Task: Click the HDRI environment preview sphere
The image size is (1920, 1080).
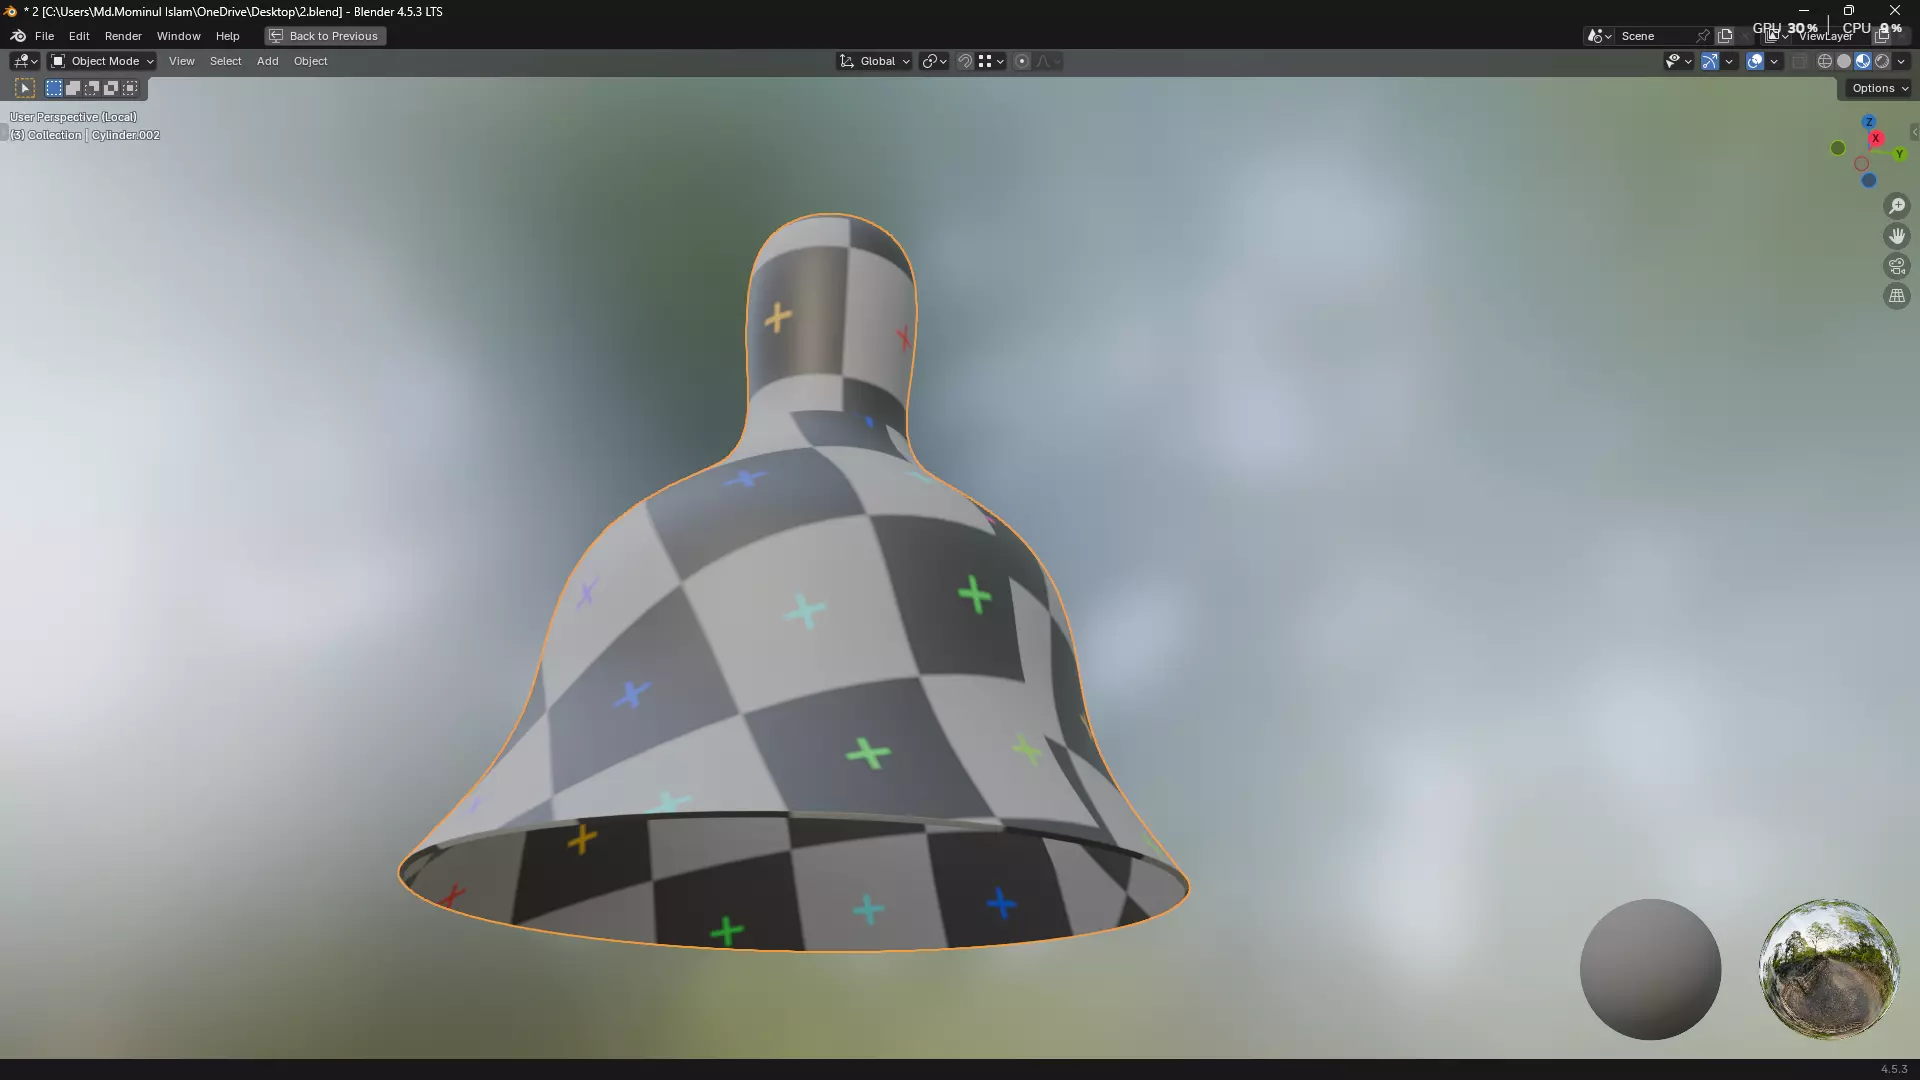Action: click(x=1829, y=969)
